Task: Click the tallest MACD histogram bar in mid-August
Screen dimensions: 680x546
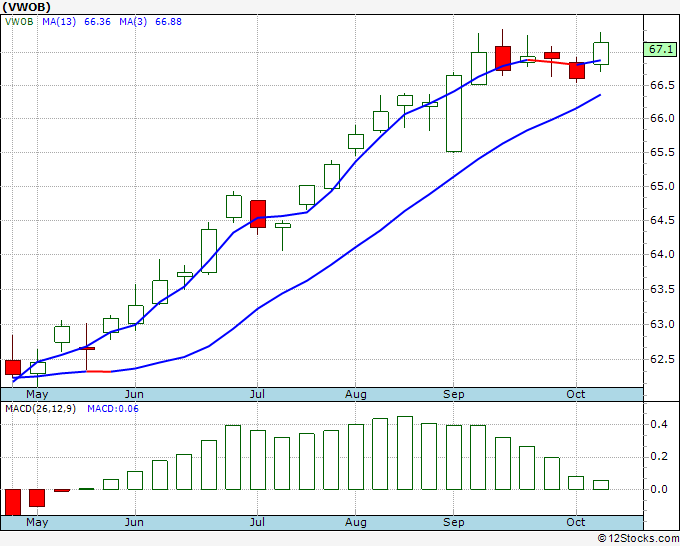Action: [x=405, y=453]
